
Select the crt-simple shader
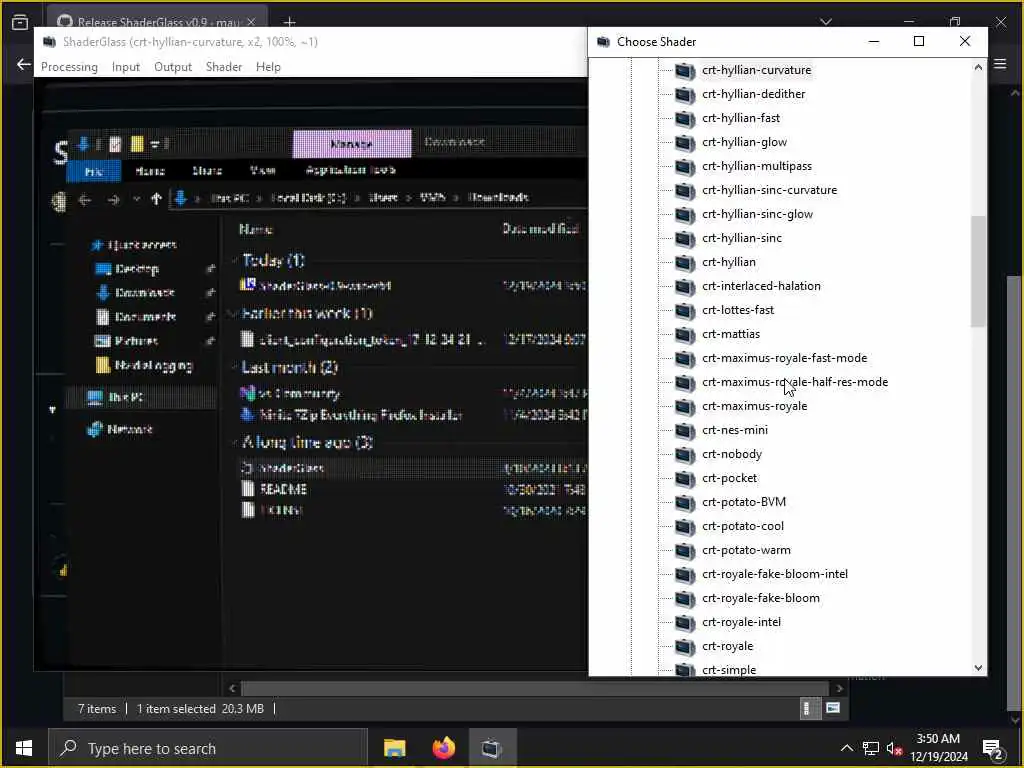(x=729, y=669)
